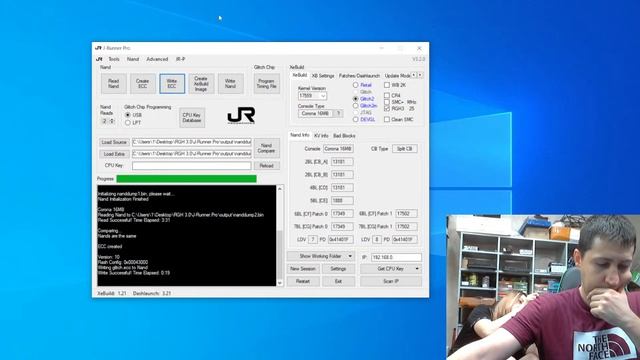Adjust the Nand Reads stepper
Image resolution: width=640 pixels, height=360 pixels.
tap(112, 121)
